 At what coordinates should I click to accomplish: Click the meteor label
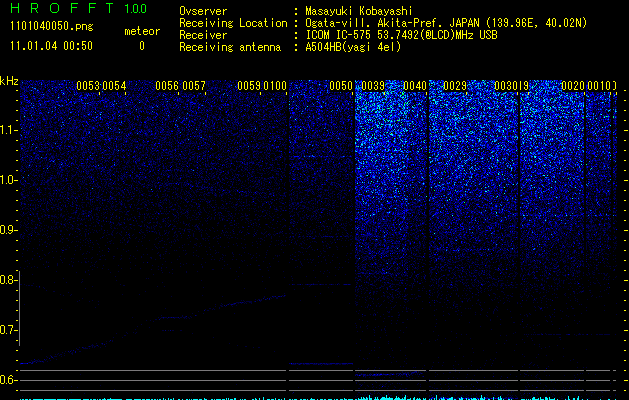(142, 31)
